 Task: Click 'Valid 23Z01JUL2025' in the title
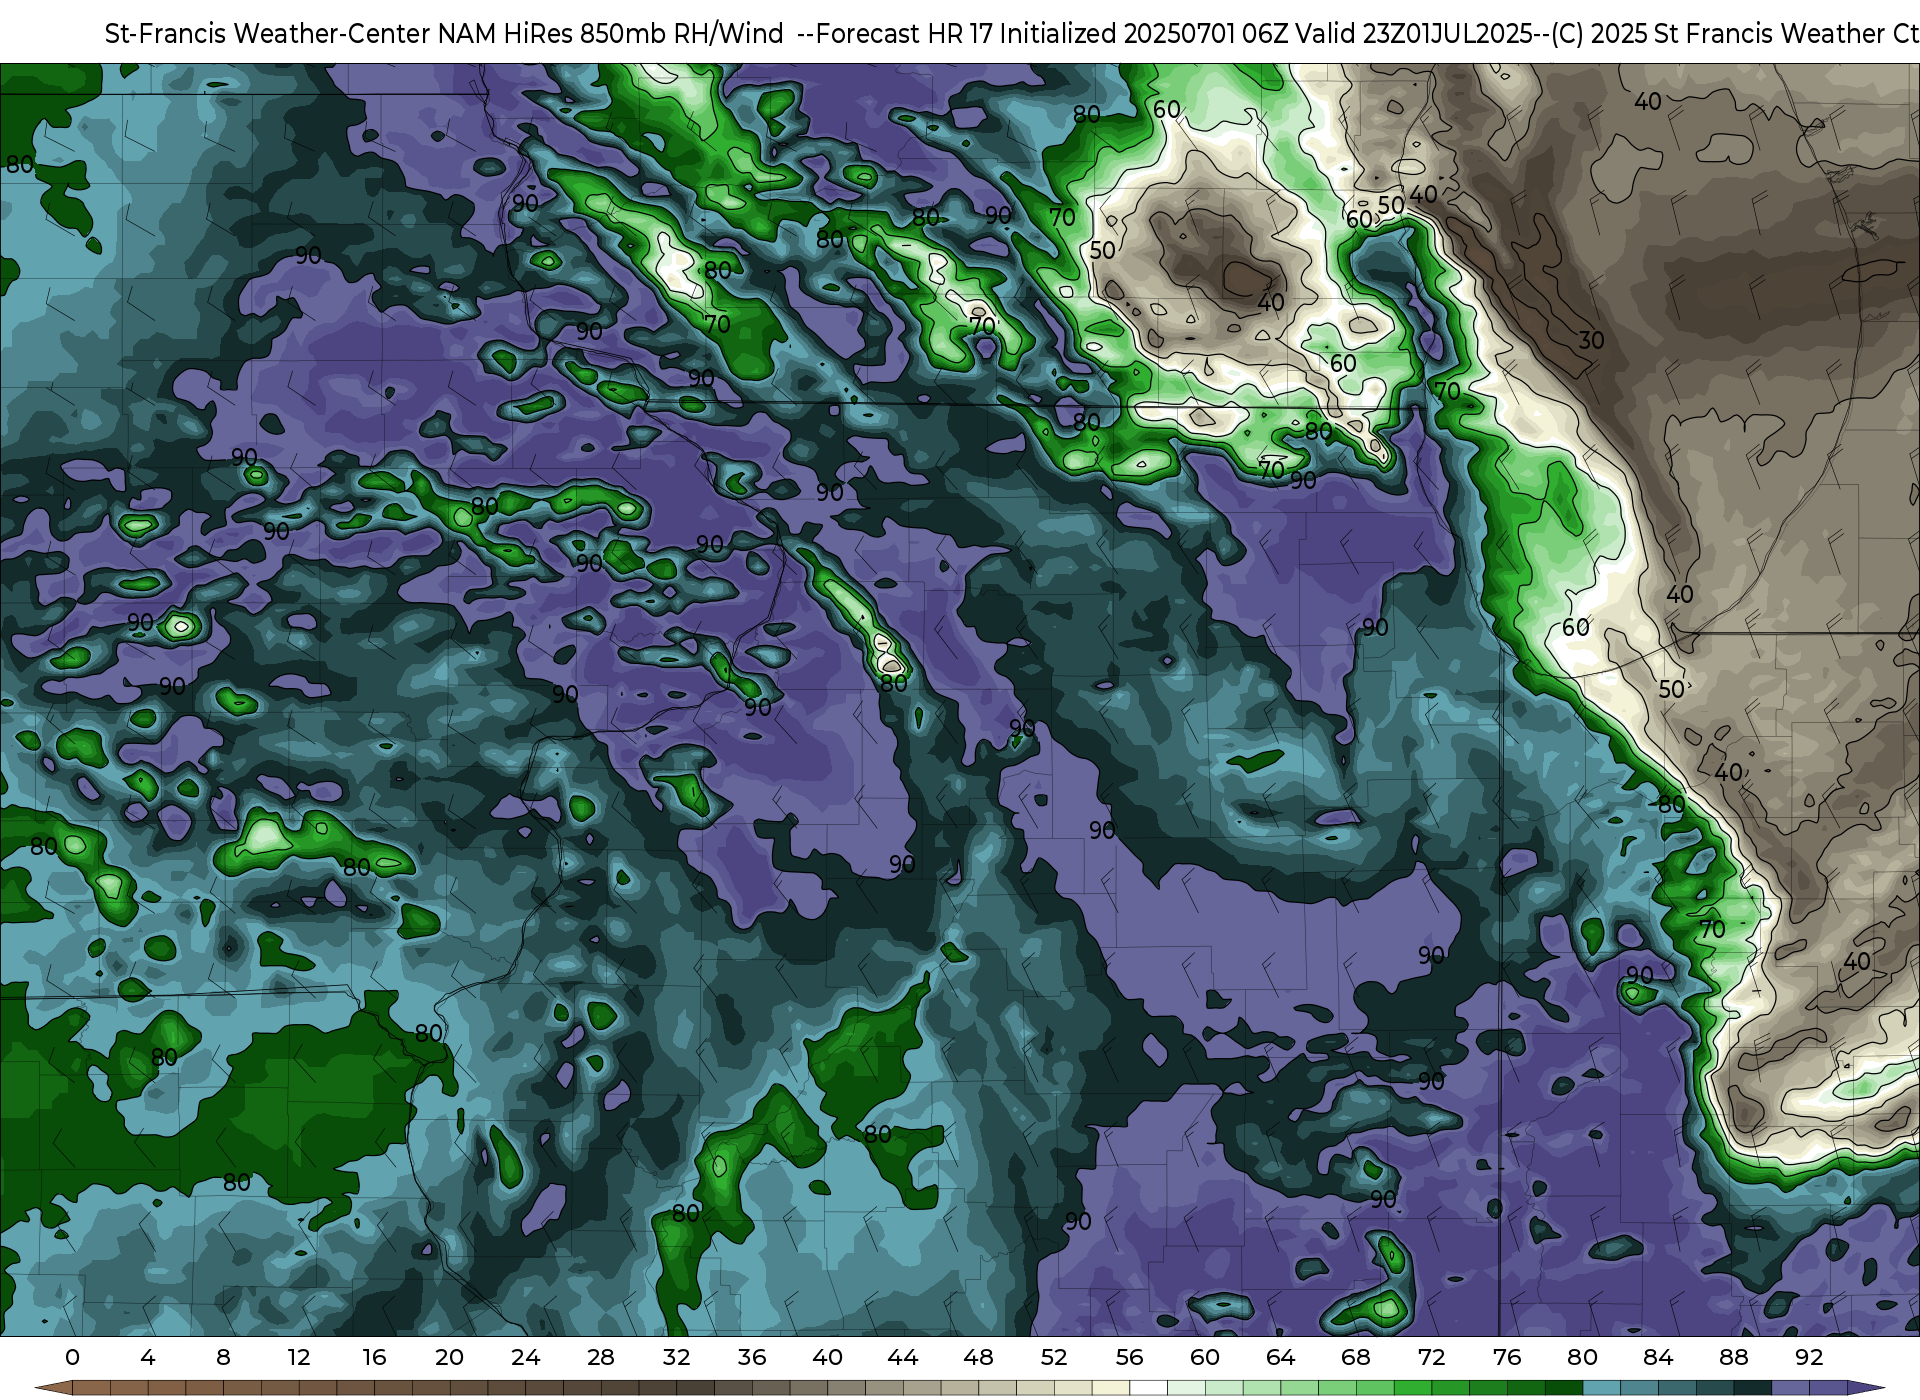pos(1414,34)
